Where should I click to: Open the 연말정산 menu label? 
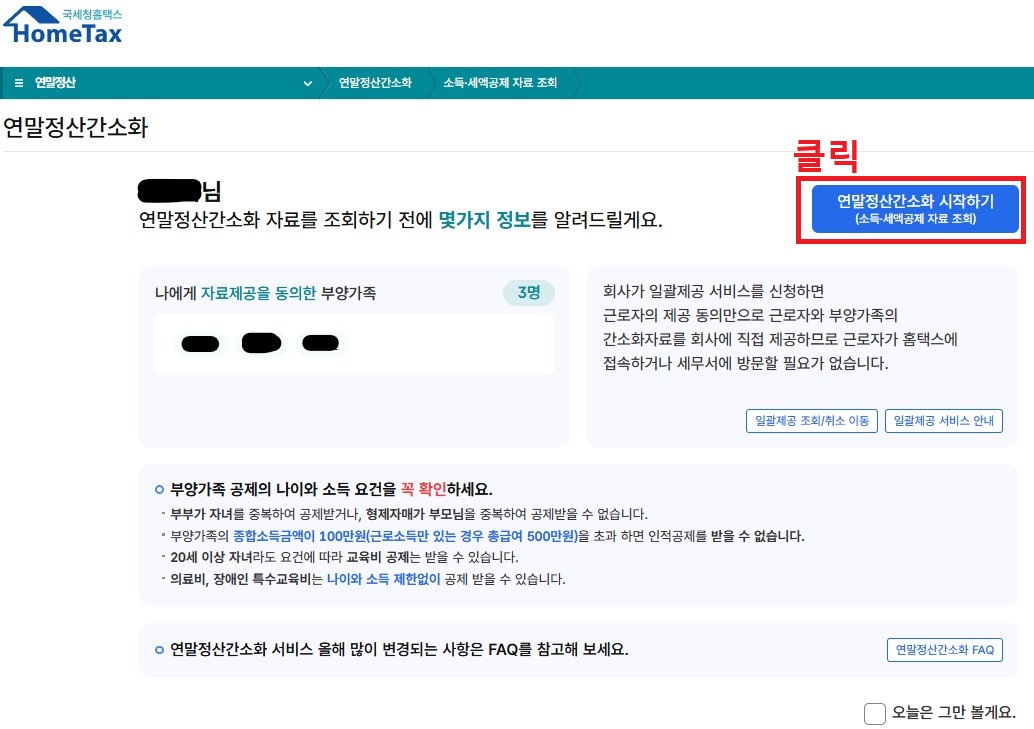pyautogui.click(x=55, y=83)
